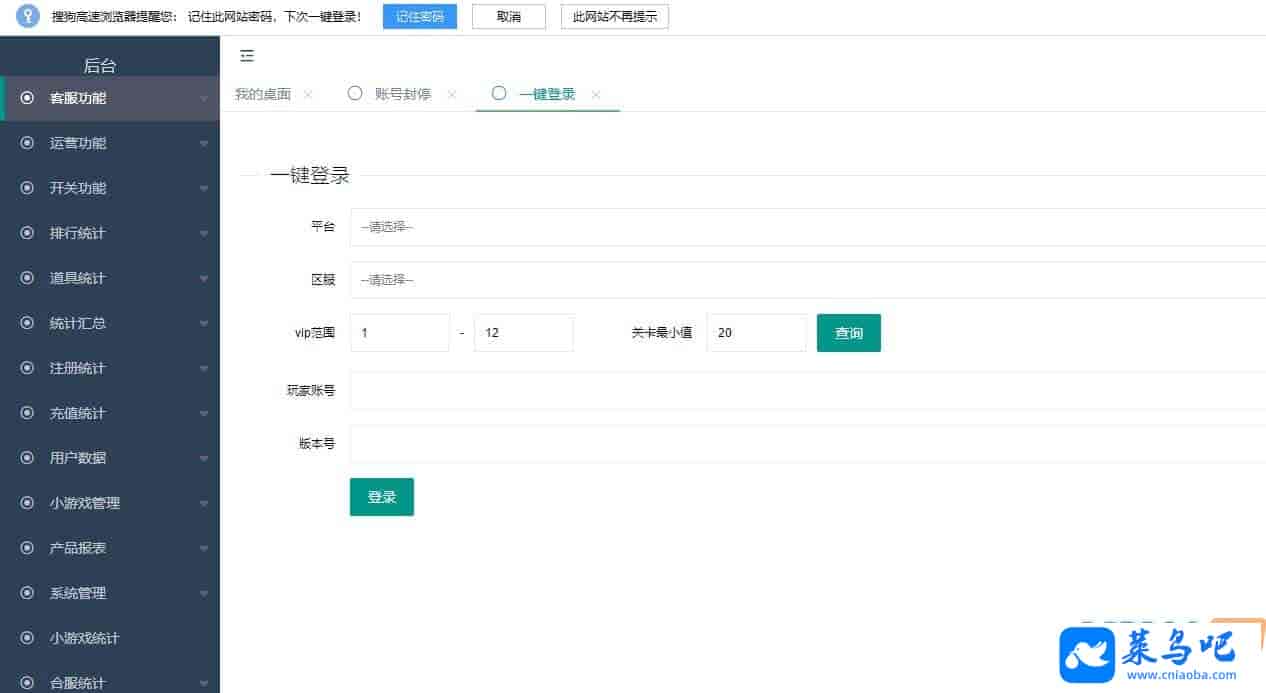Expand the 客服功能 sidebar arrow
Image resolution: width=1266 pixels, height=693 pixels.
click(204, 99)
